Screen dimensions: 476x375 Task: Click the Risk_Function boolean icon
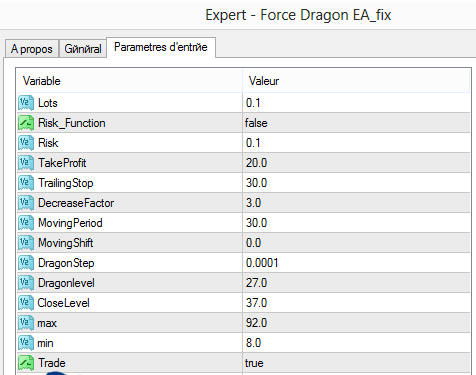26,123
